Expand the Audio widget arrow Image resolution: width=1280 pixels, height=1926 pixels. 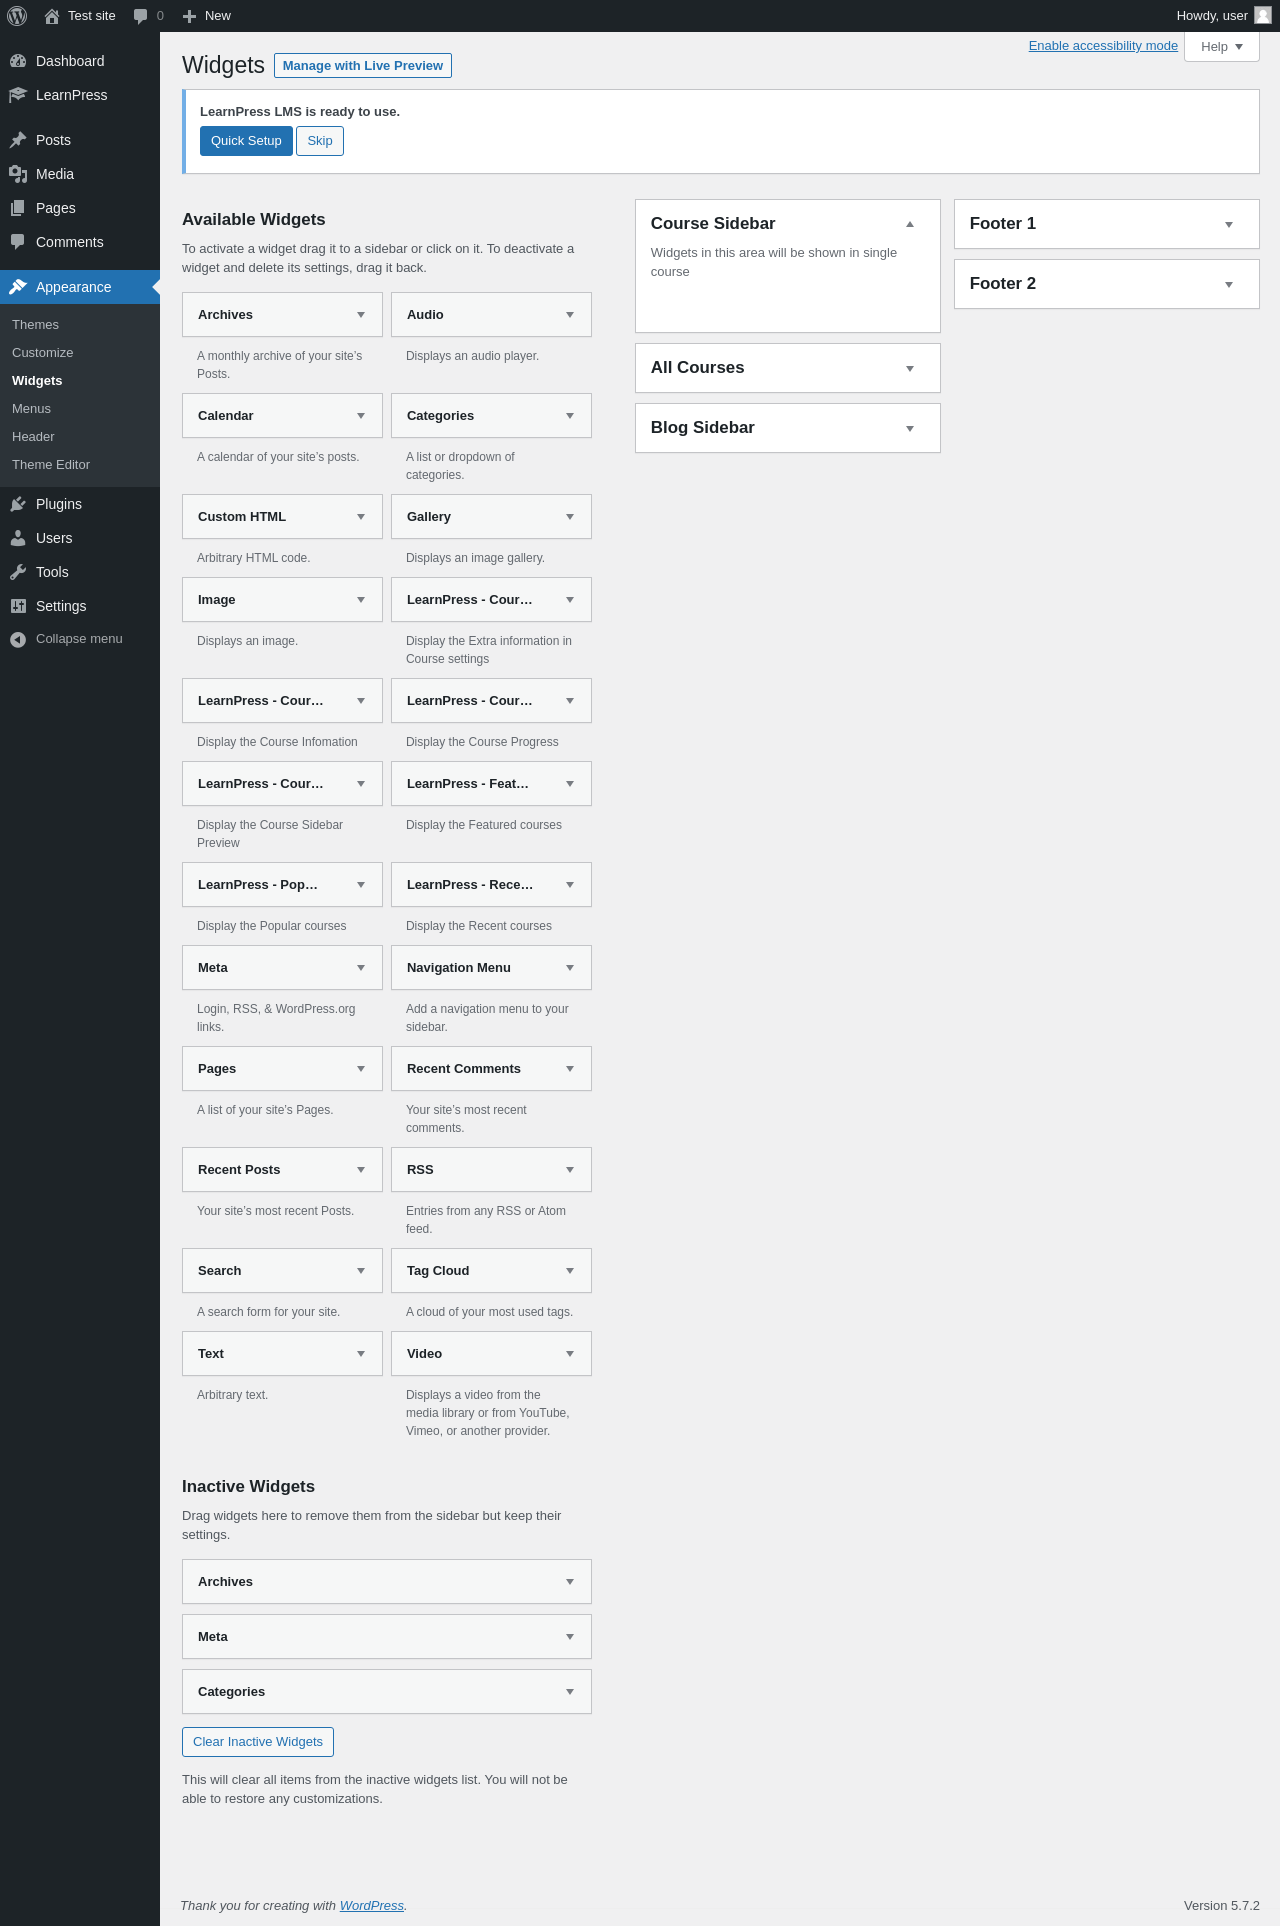coord(570,315)
